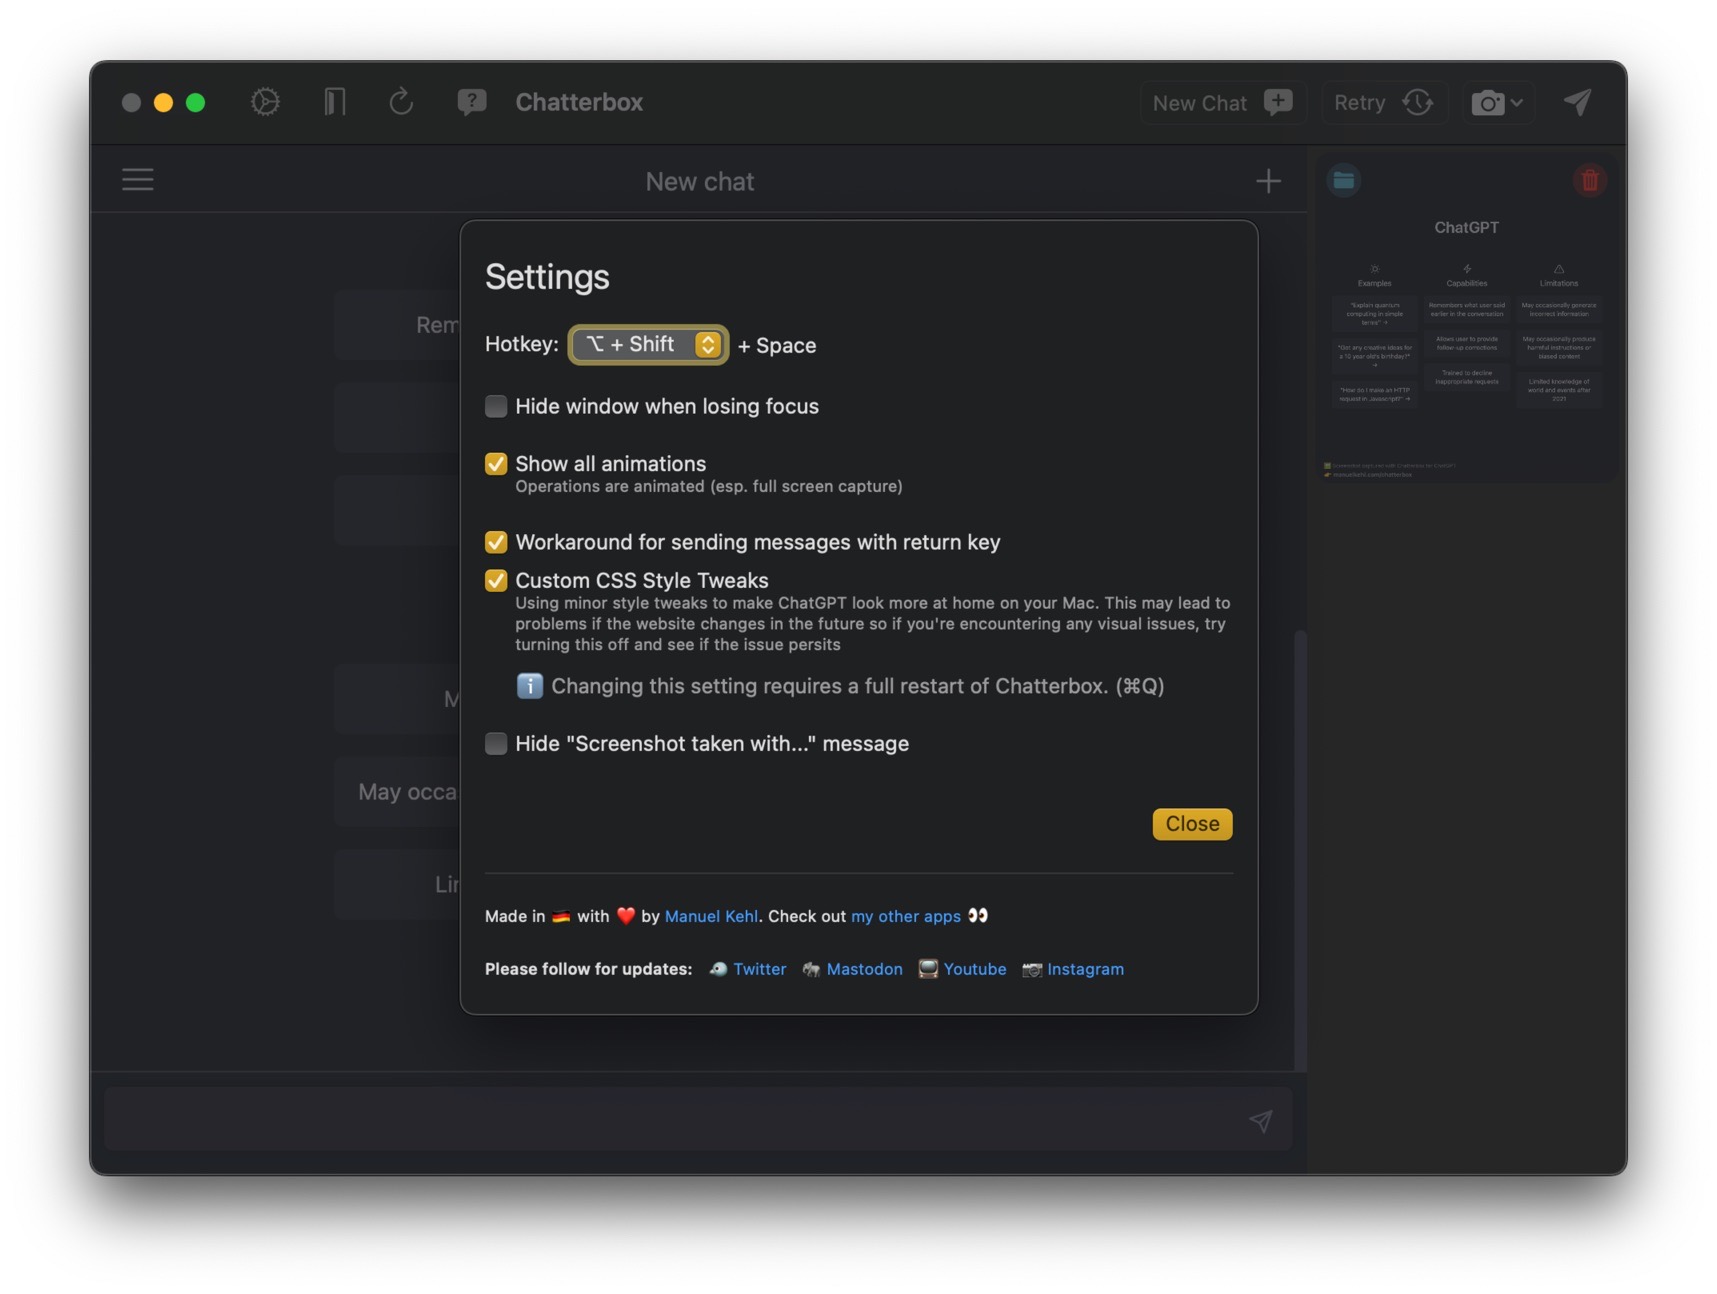Enable Hide window when losing focus

pos(496,406)
